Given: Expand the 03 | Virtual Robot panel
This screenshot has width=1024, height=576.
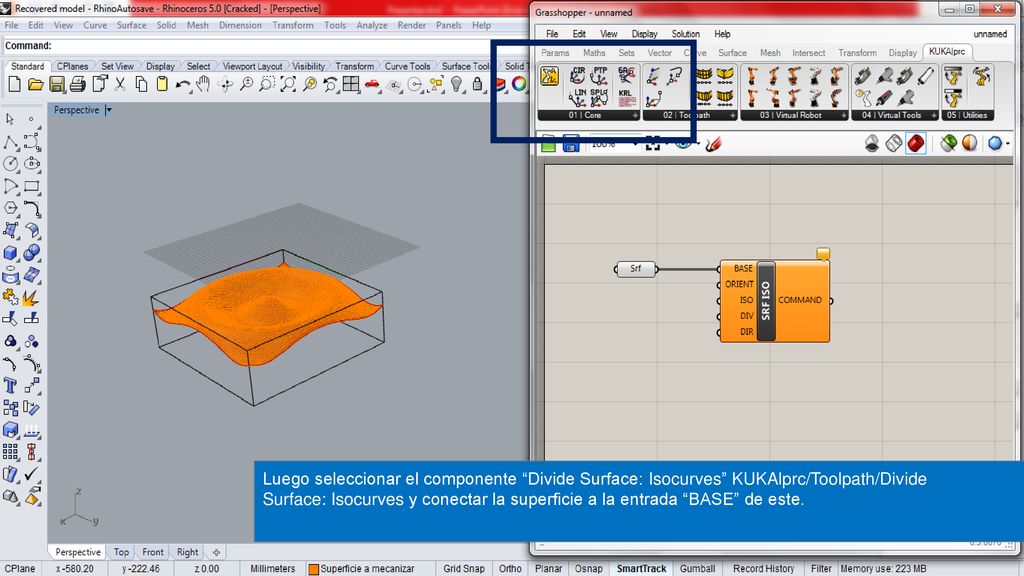Looking at the screenshot, I should 844,116.
